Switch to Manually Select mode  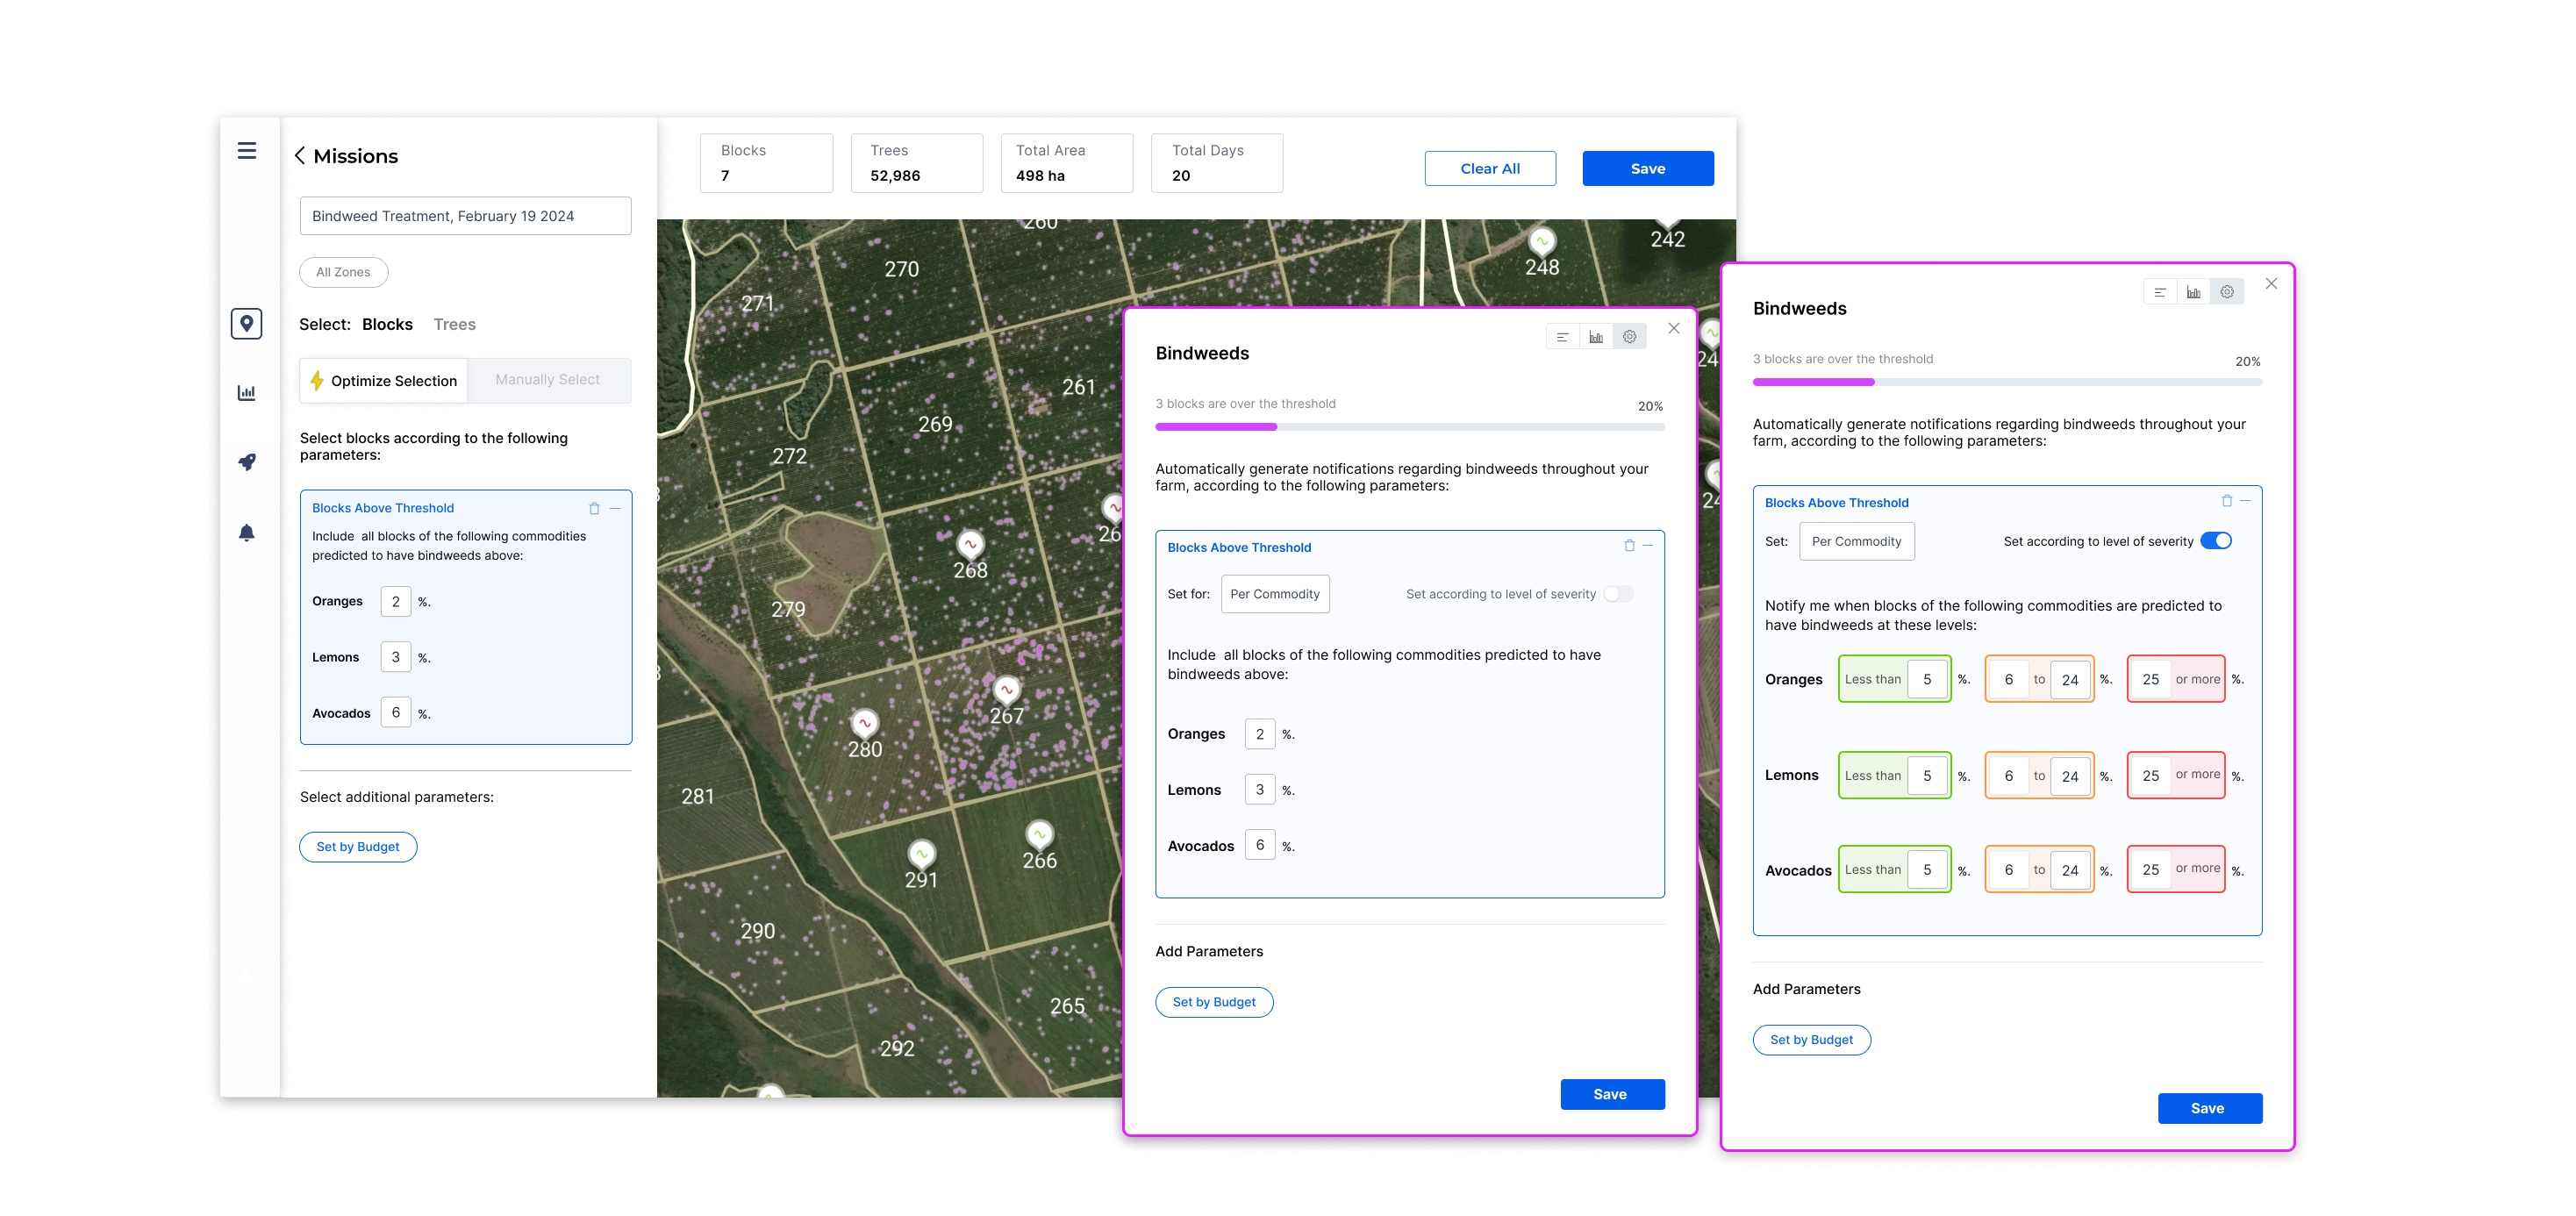pos(547,380)
